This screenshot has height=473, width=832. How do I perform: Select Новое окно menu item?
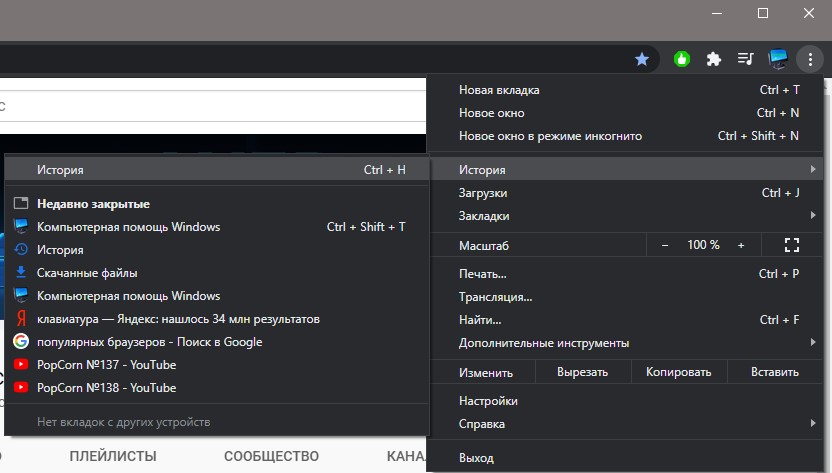[x=626, y=113]
